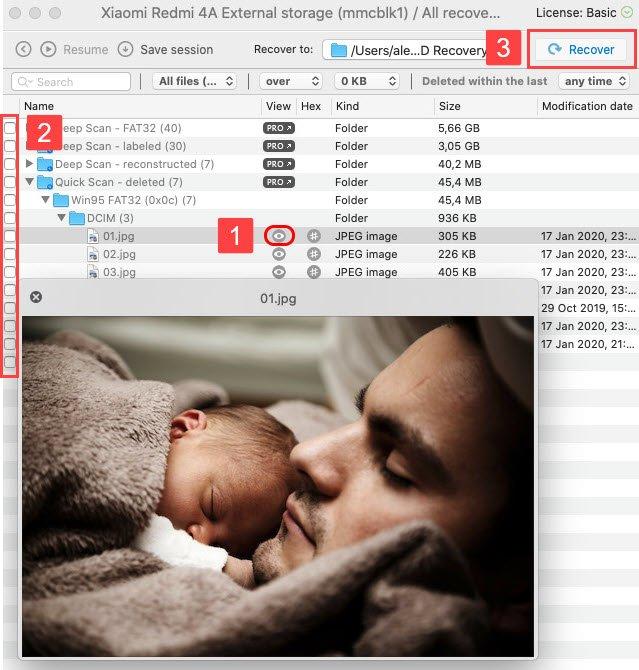This screenshot has height=670, width=639.
Task: Click PRO badge for Deep Scan - FAT32
Action: 278,128
